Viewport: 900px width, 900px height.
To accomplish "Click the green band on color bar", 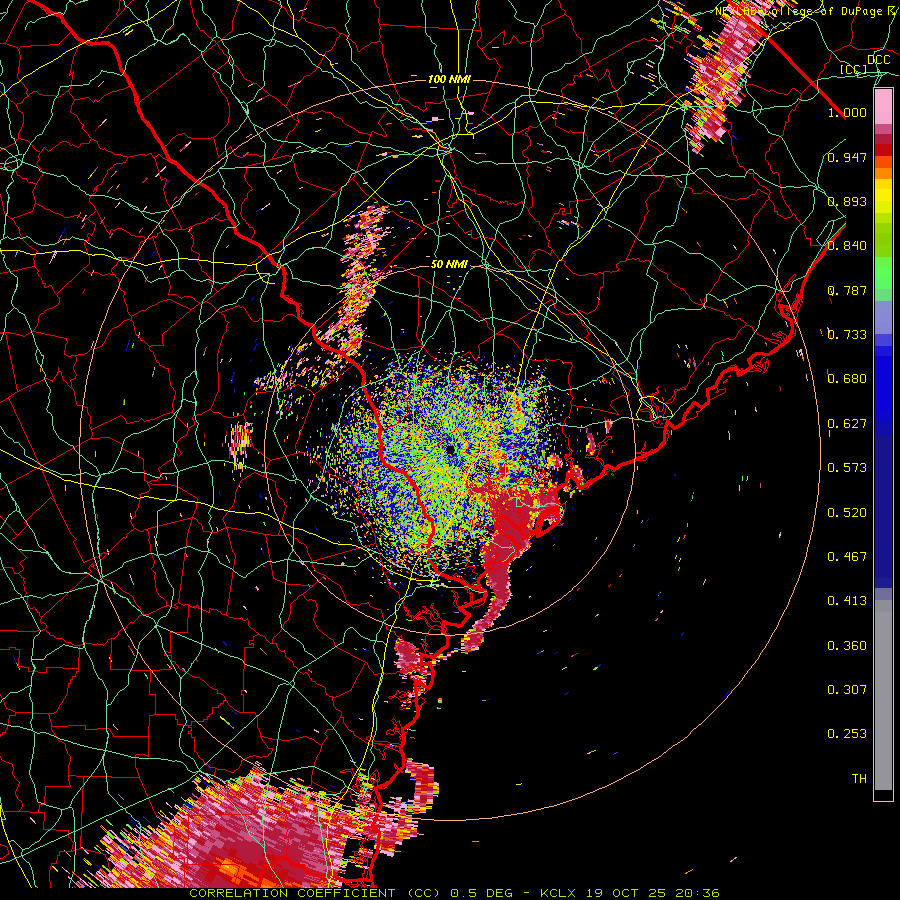I will [x=883, y=273].
